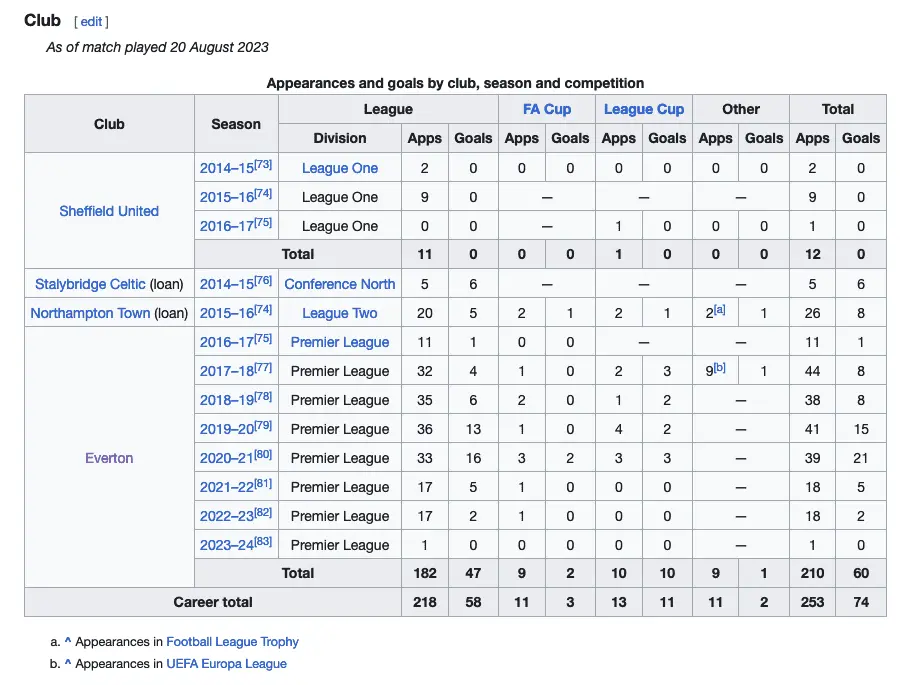Image resolution: width=913 pixels, height=685 pixels.
Task: Open the 2014–15 Sheffield United season link
Action: 226,168
